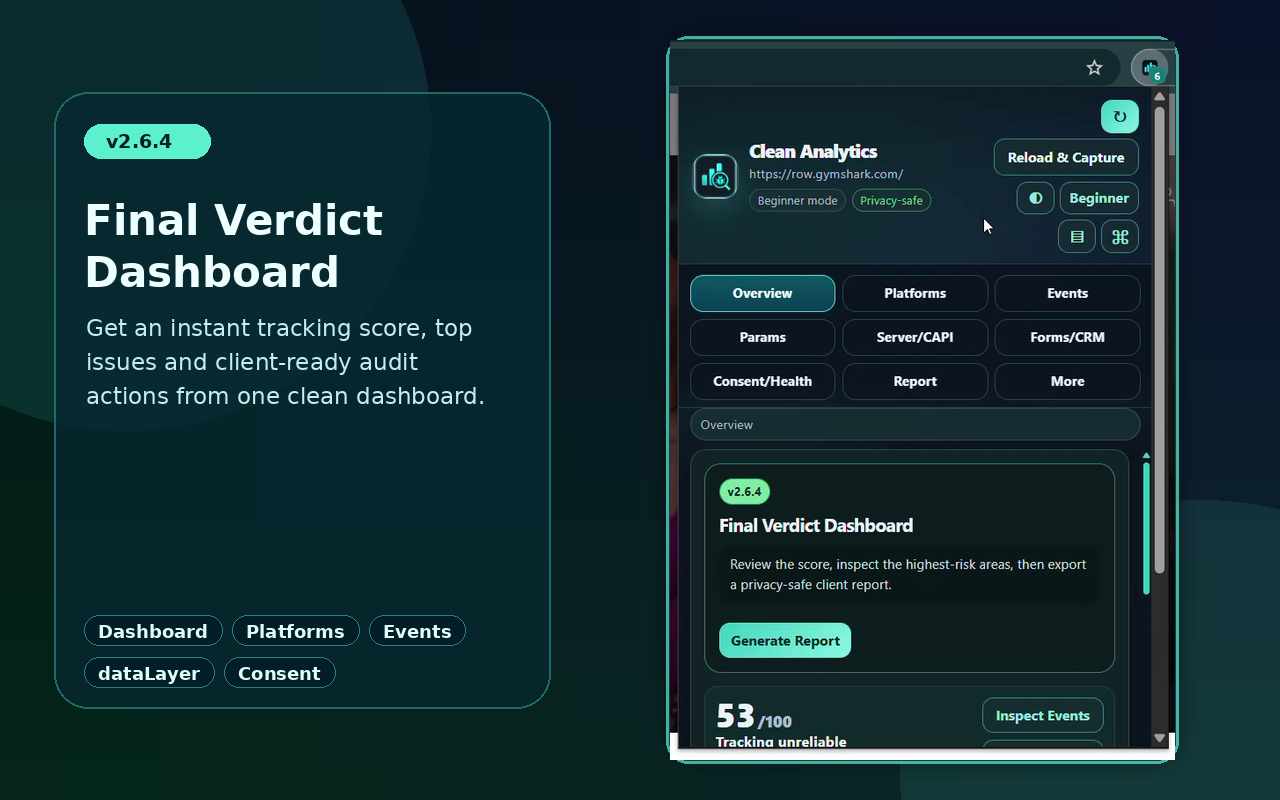Open the command shortcut icon button

pyautogui.click(x=1120, y=237)
